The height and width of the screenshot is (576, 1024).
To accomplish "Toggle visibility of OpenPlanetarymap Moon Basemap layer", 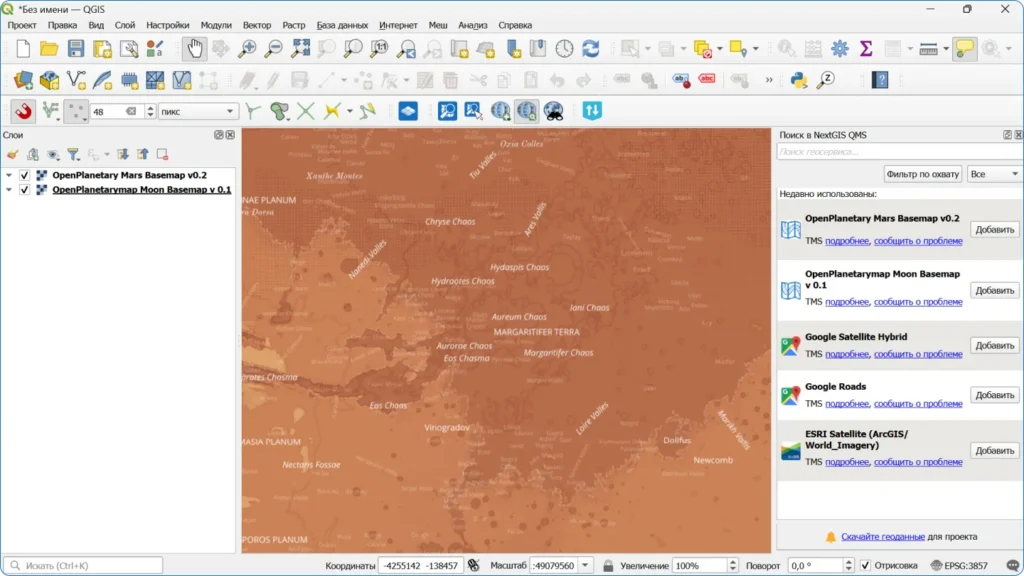I will click(x=24, y=189).
